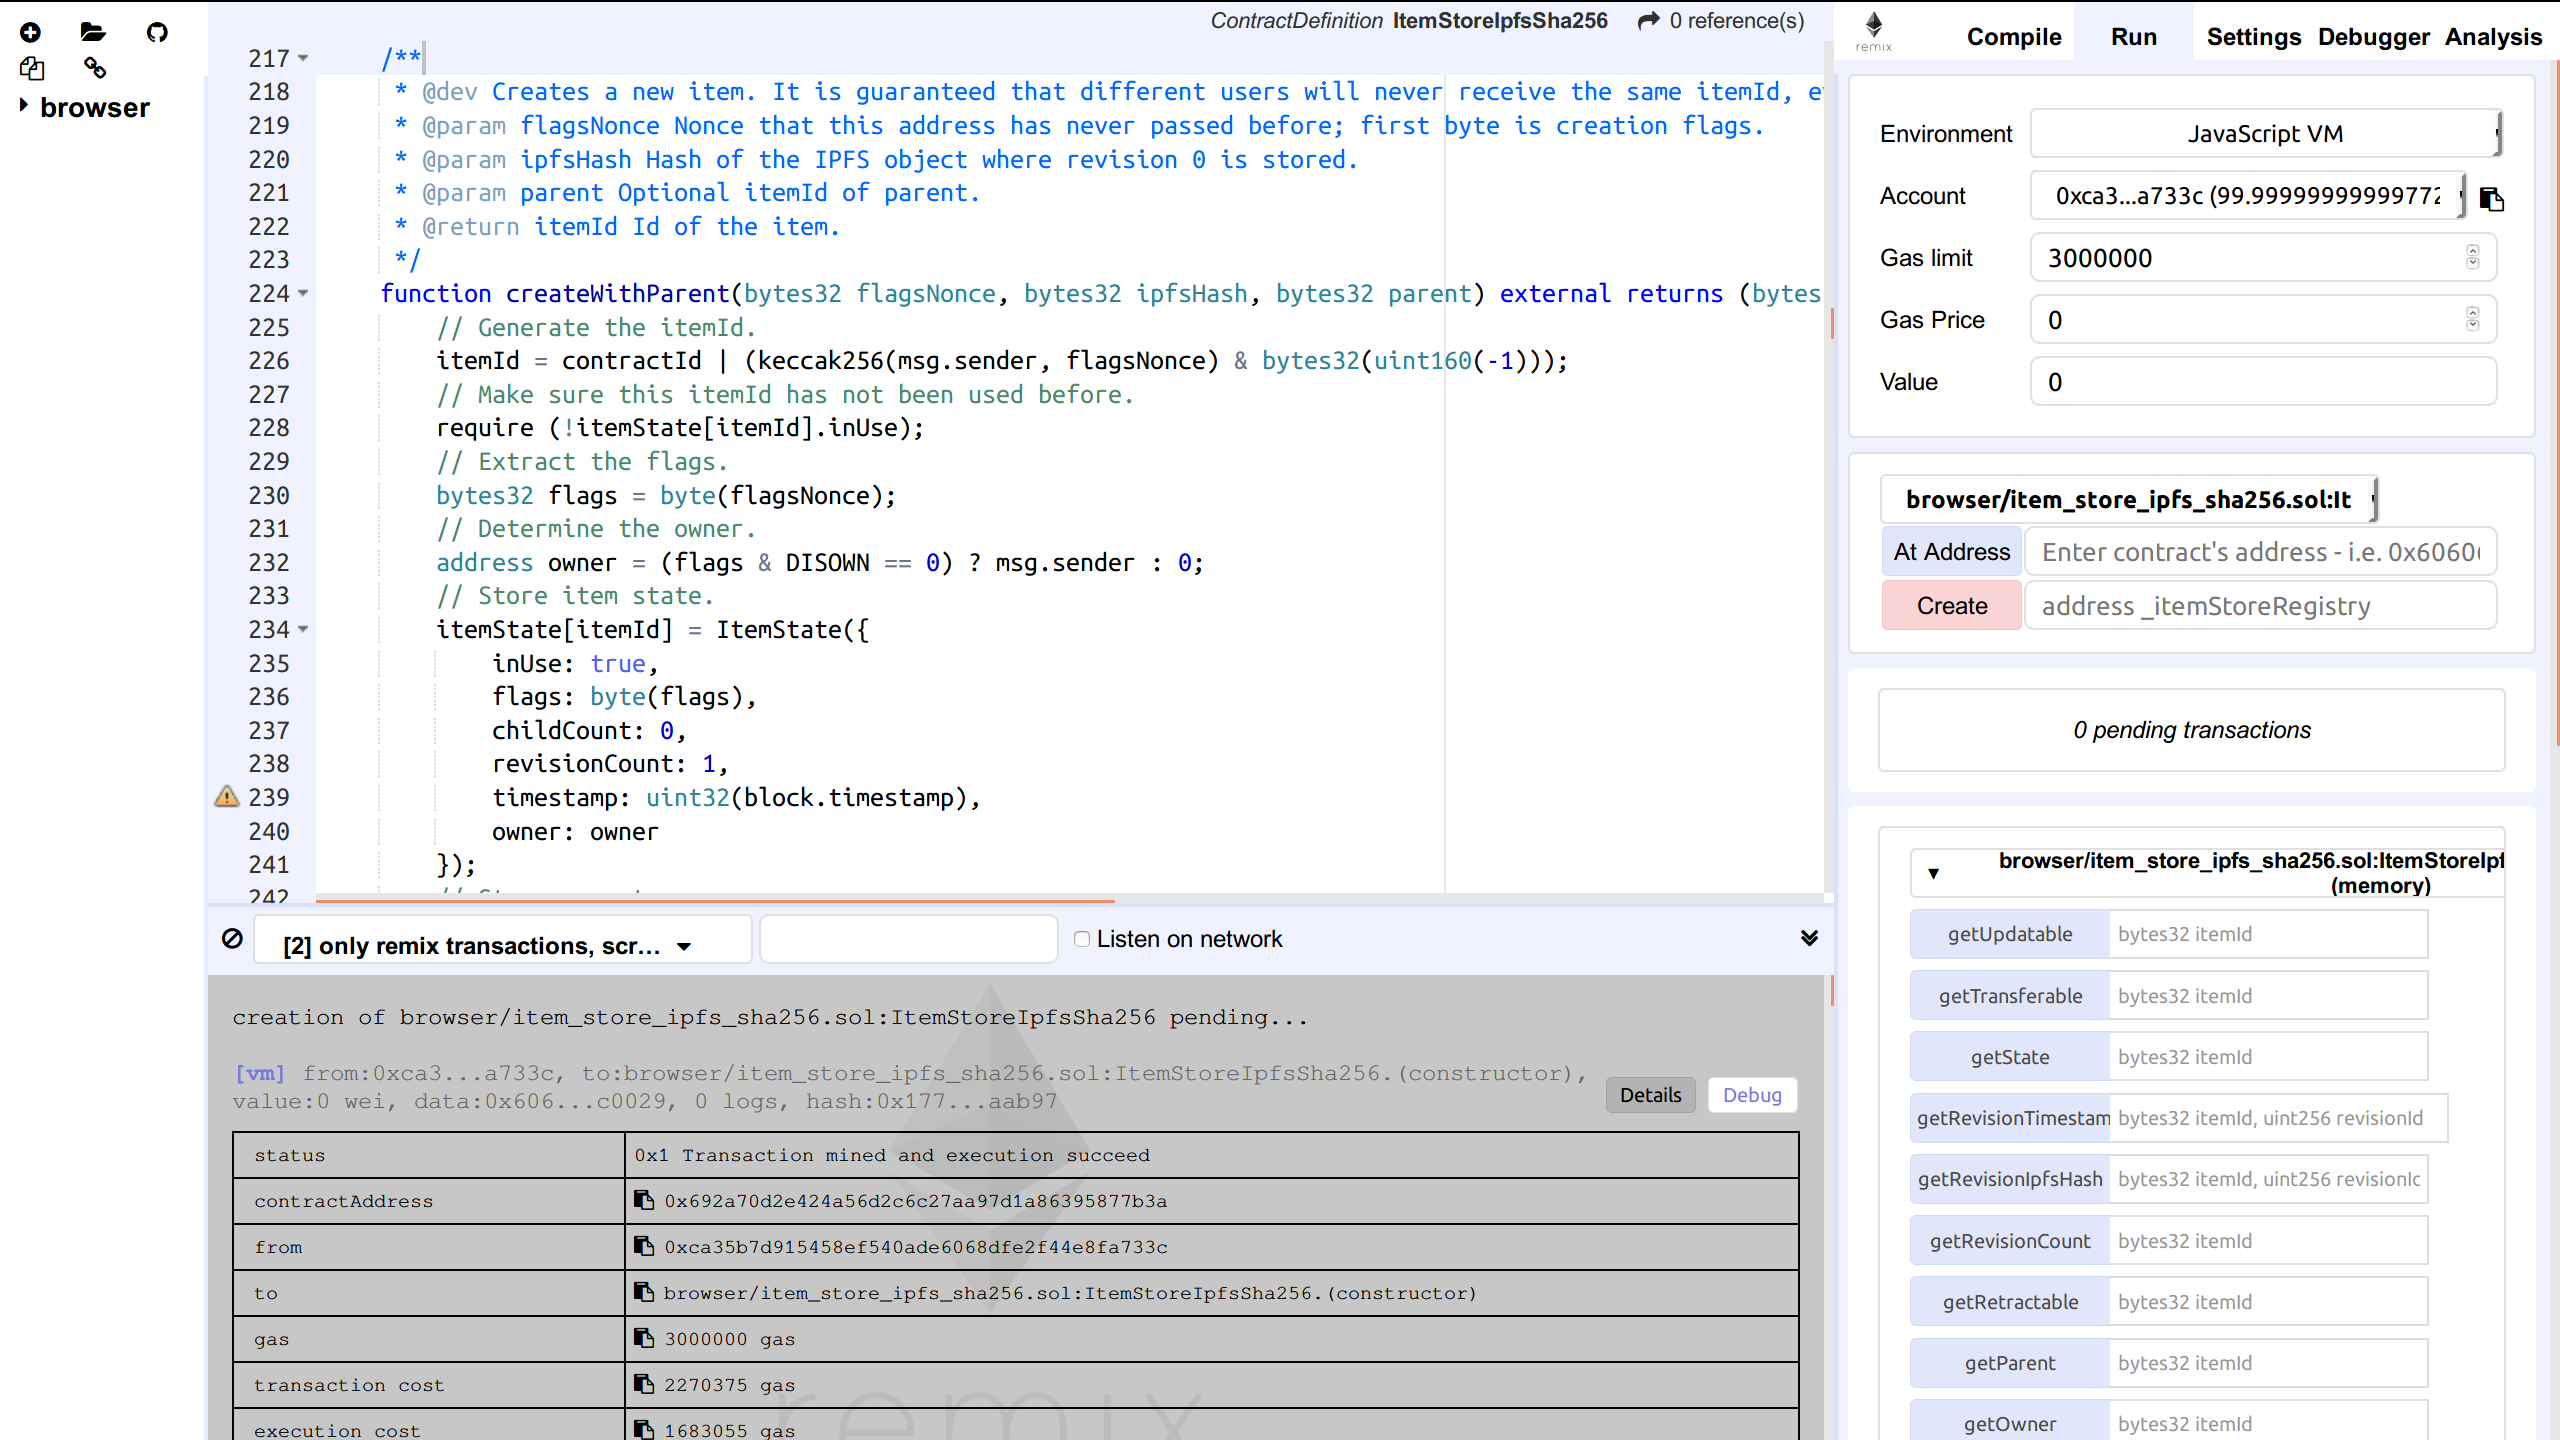
Task: Click the create new file plus icon
Action: tap(31, 32)
